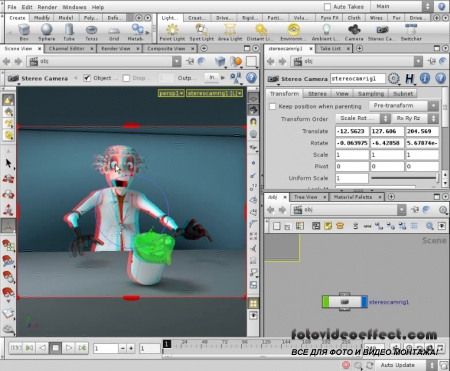Viewport: 450px width, 371px height.
Task: Expand the scene view obj path dropdown
Action: point(177,61)
